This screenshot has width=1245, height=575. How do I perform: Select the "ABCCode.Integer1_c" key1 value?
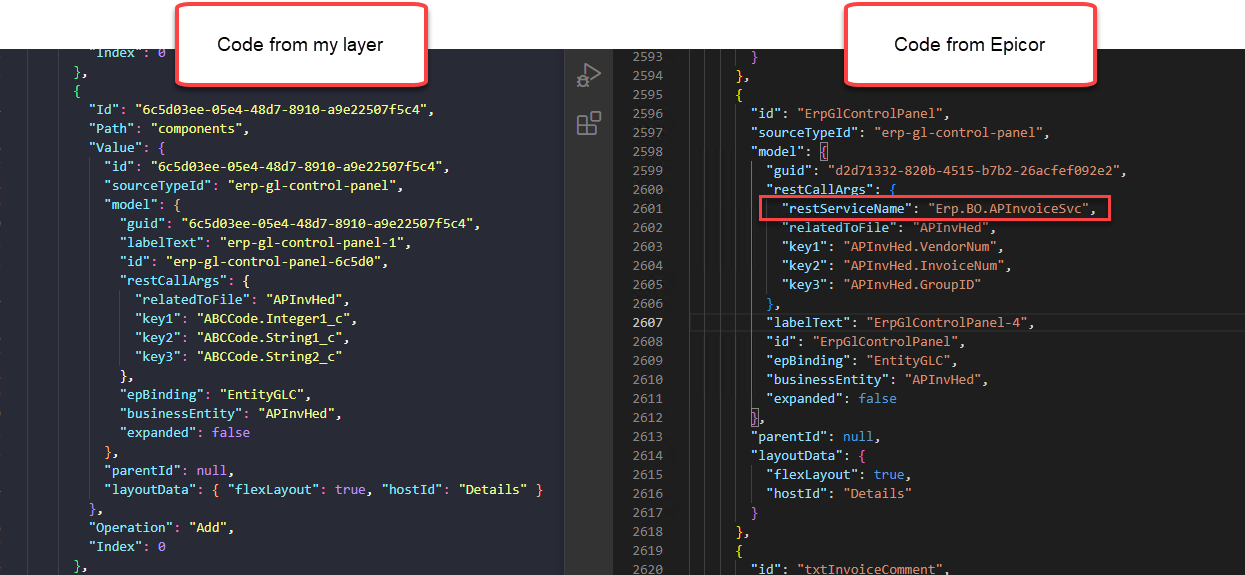pyautogui.click(x=276, y=319)
